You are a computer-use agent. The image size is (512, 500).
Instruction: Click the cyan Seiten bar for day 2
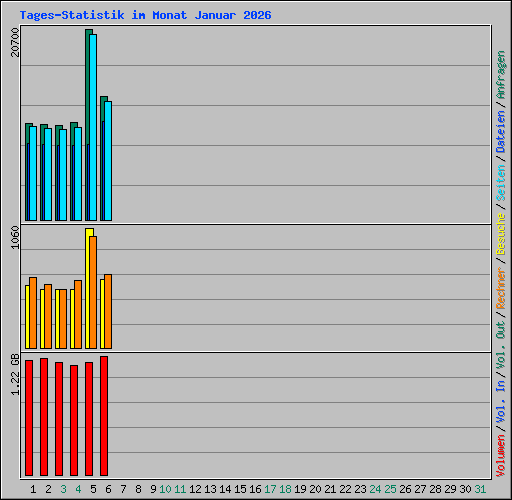(x=48, y=174)
